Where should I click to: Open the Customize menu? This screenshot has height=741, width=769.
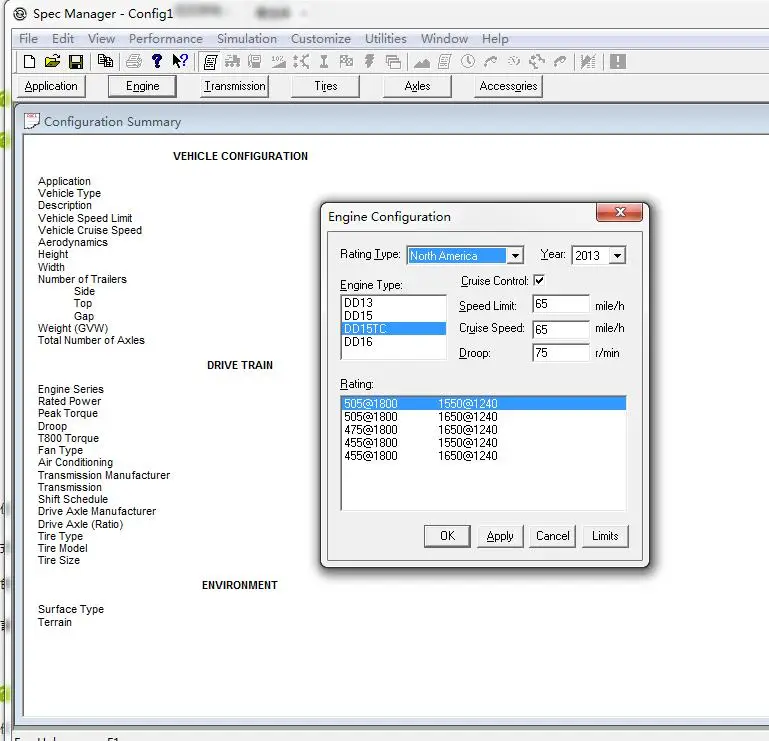pyautogui.click(x=321, y=39)
